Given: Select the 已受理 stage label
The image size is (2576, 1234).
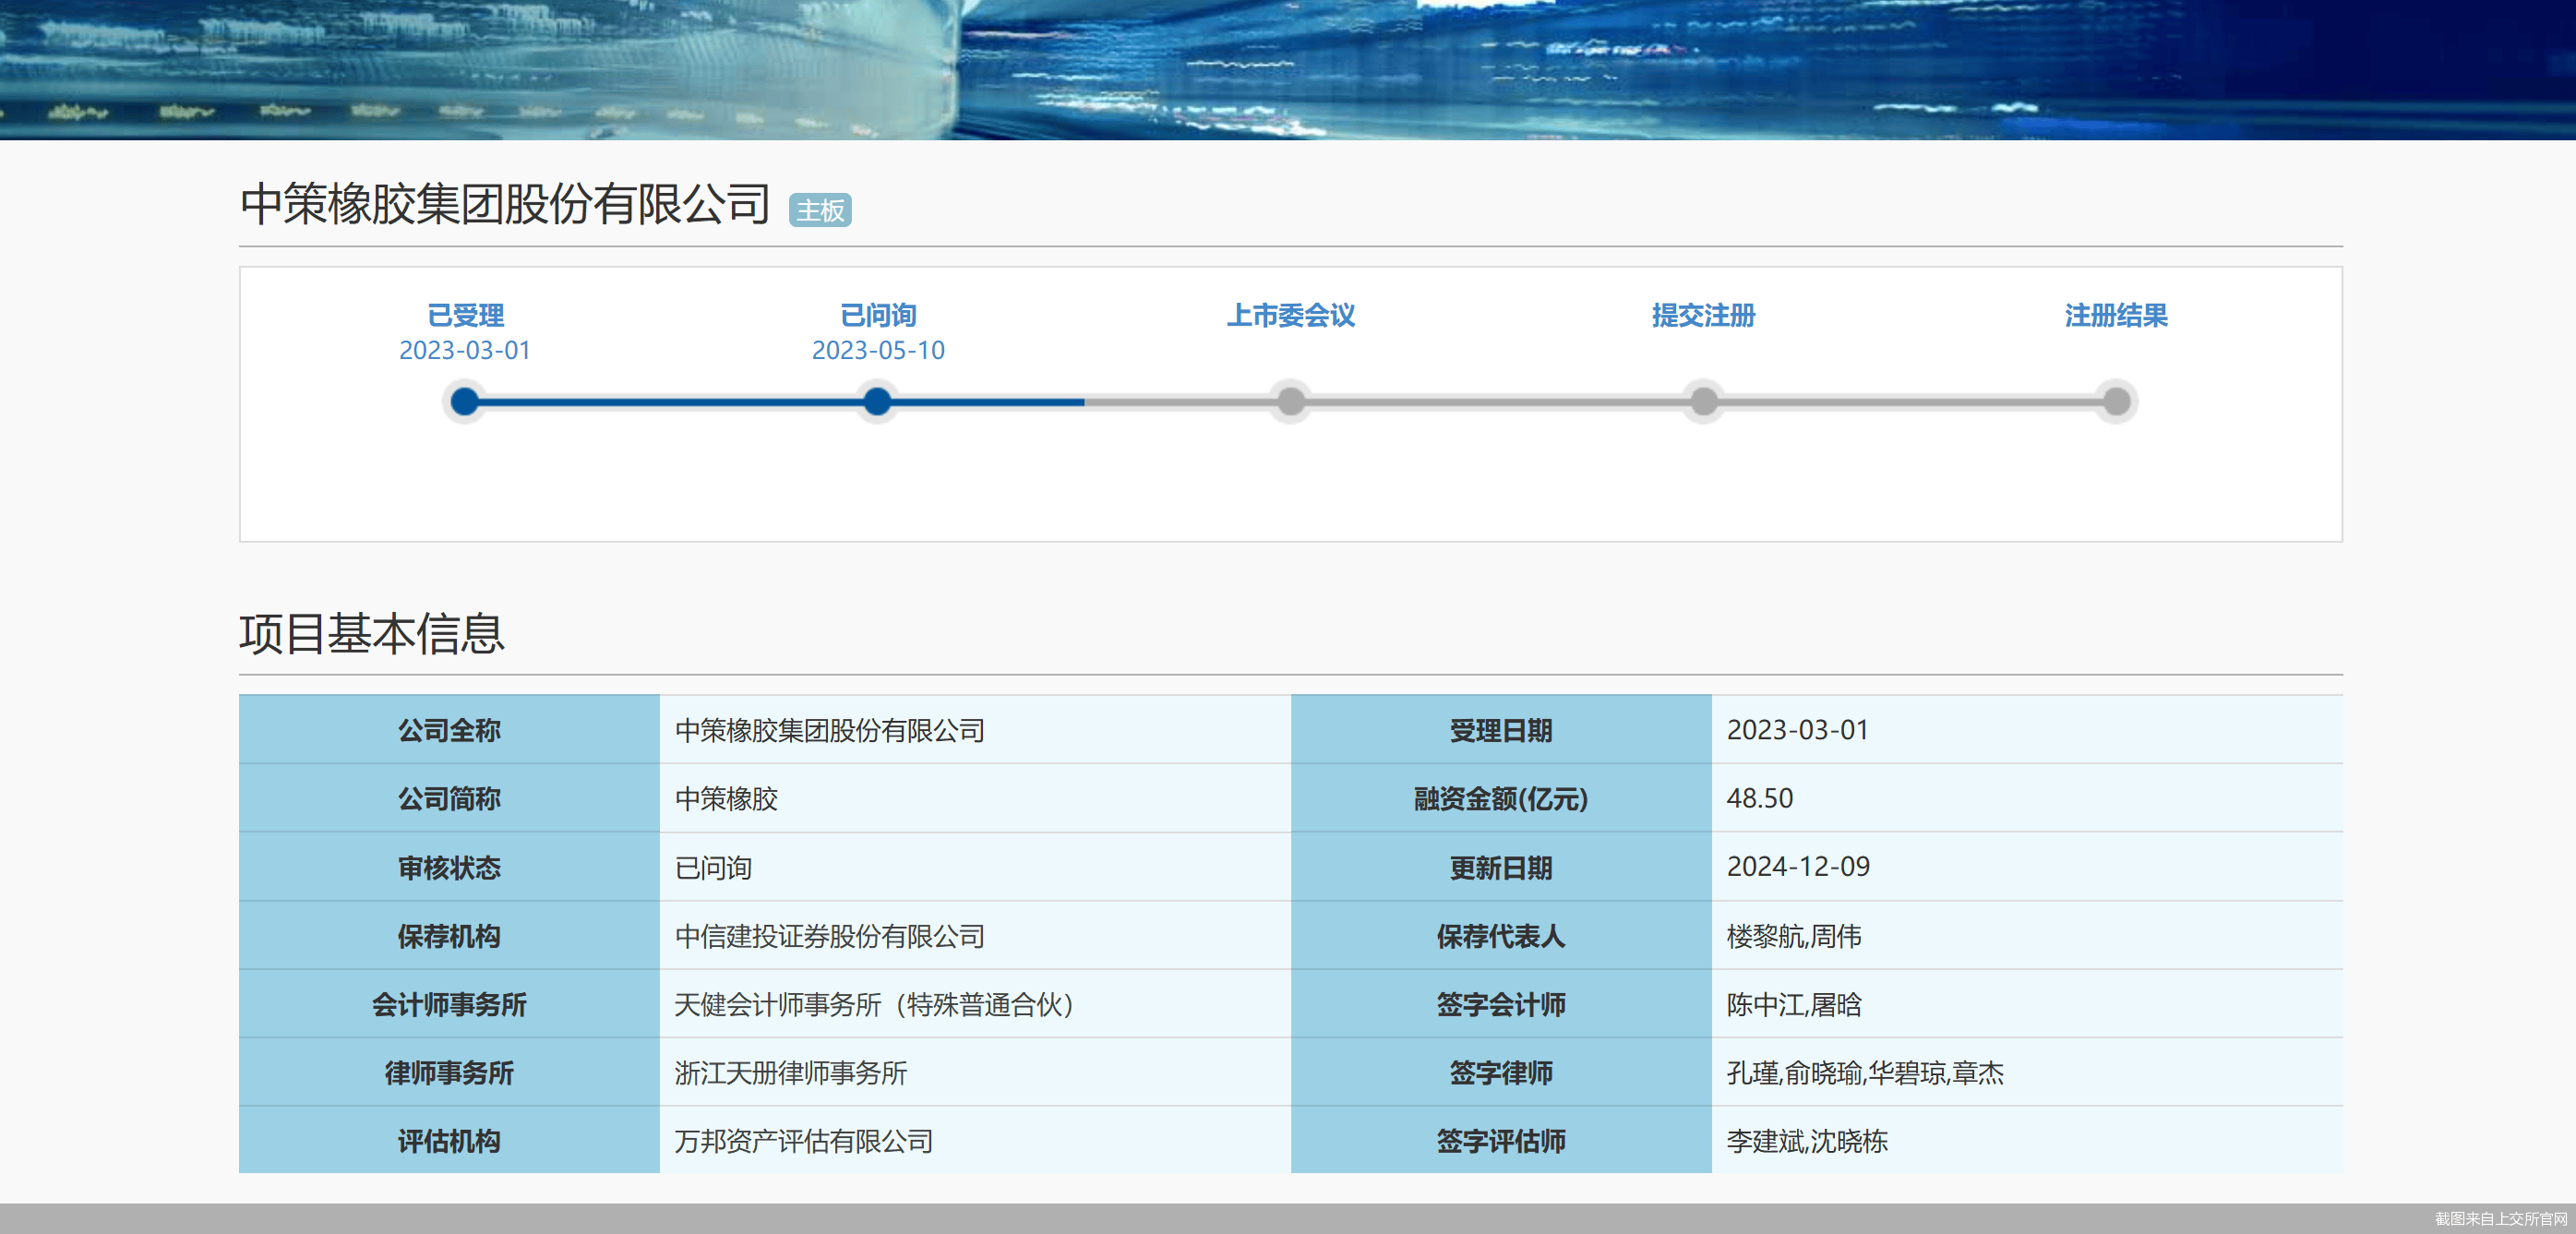Looking at the screenshot, I should [x=465, y=315].
